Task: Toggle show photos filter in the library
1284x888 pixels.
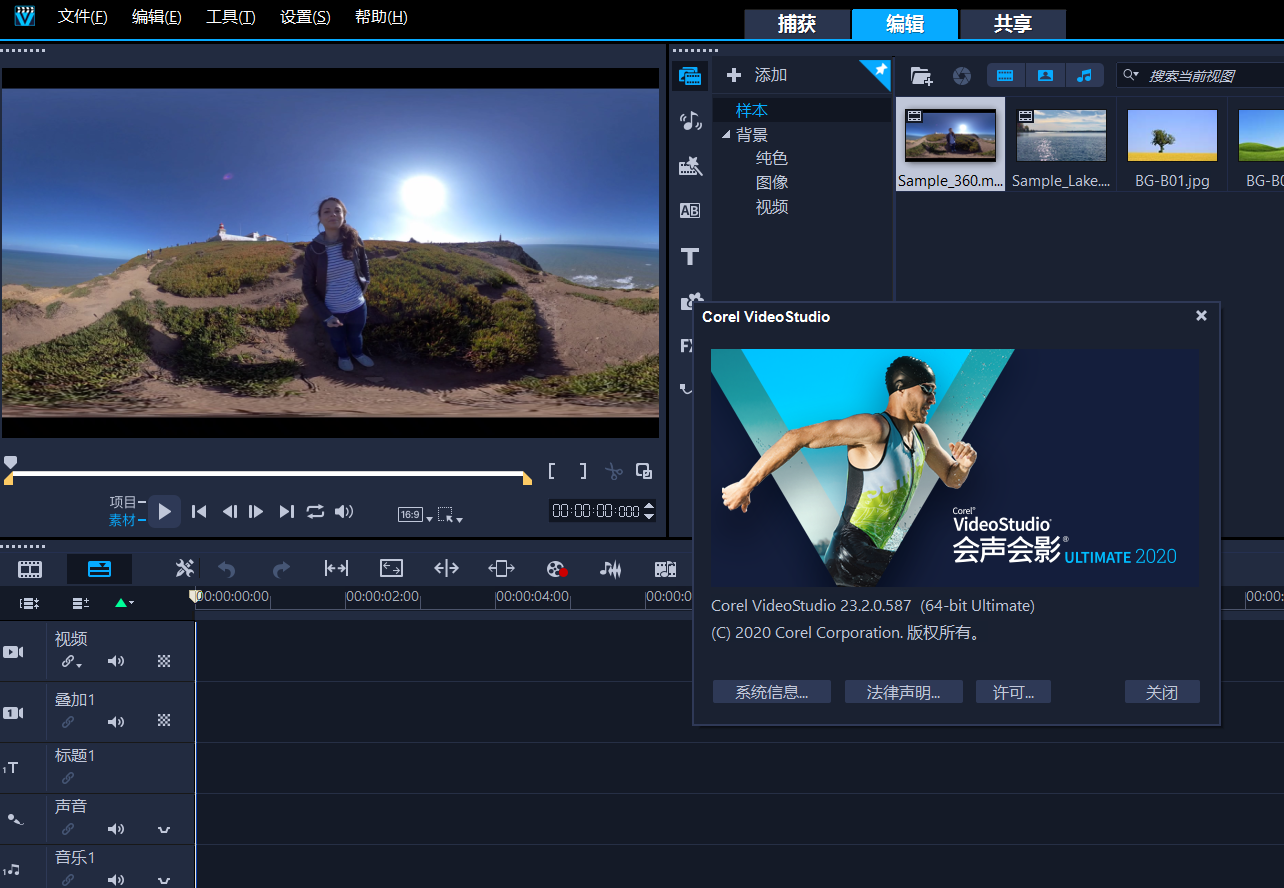Action: point(1044,75)
